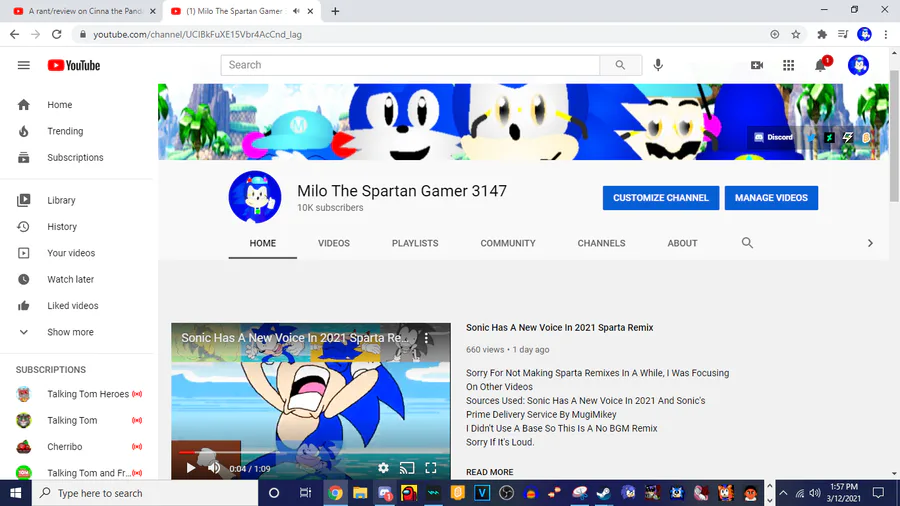
Task: Show hidden system tray icons
Action: (783, 493)
